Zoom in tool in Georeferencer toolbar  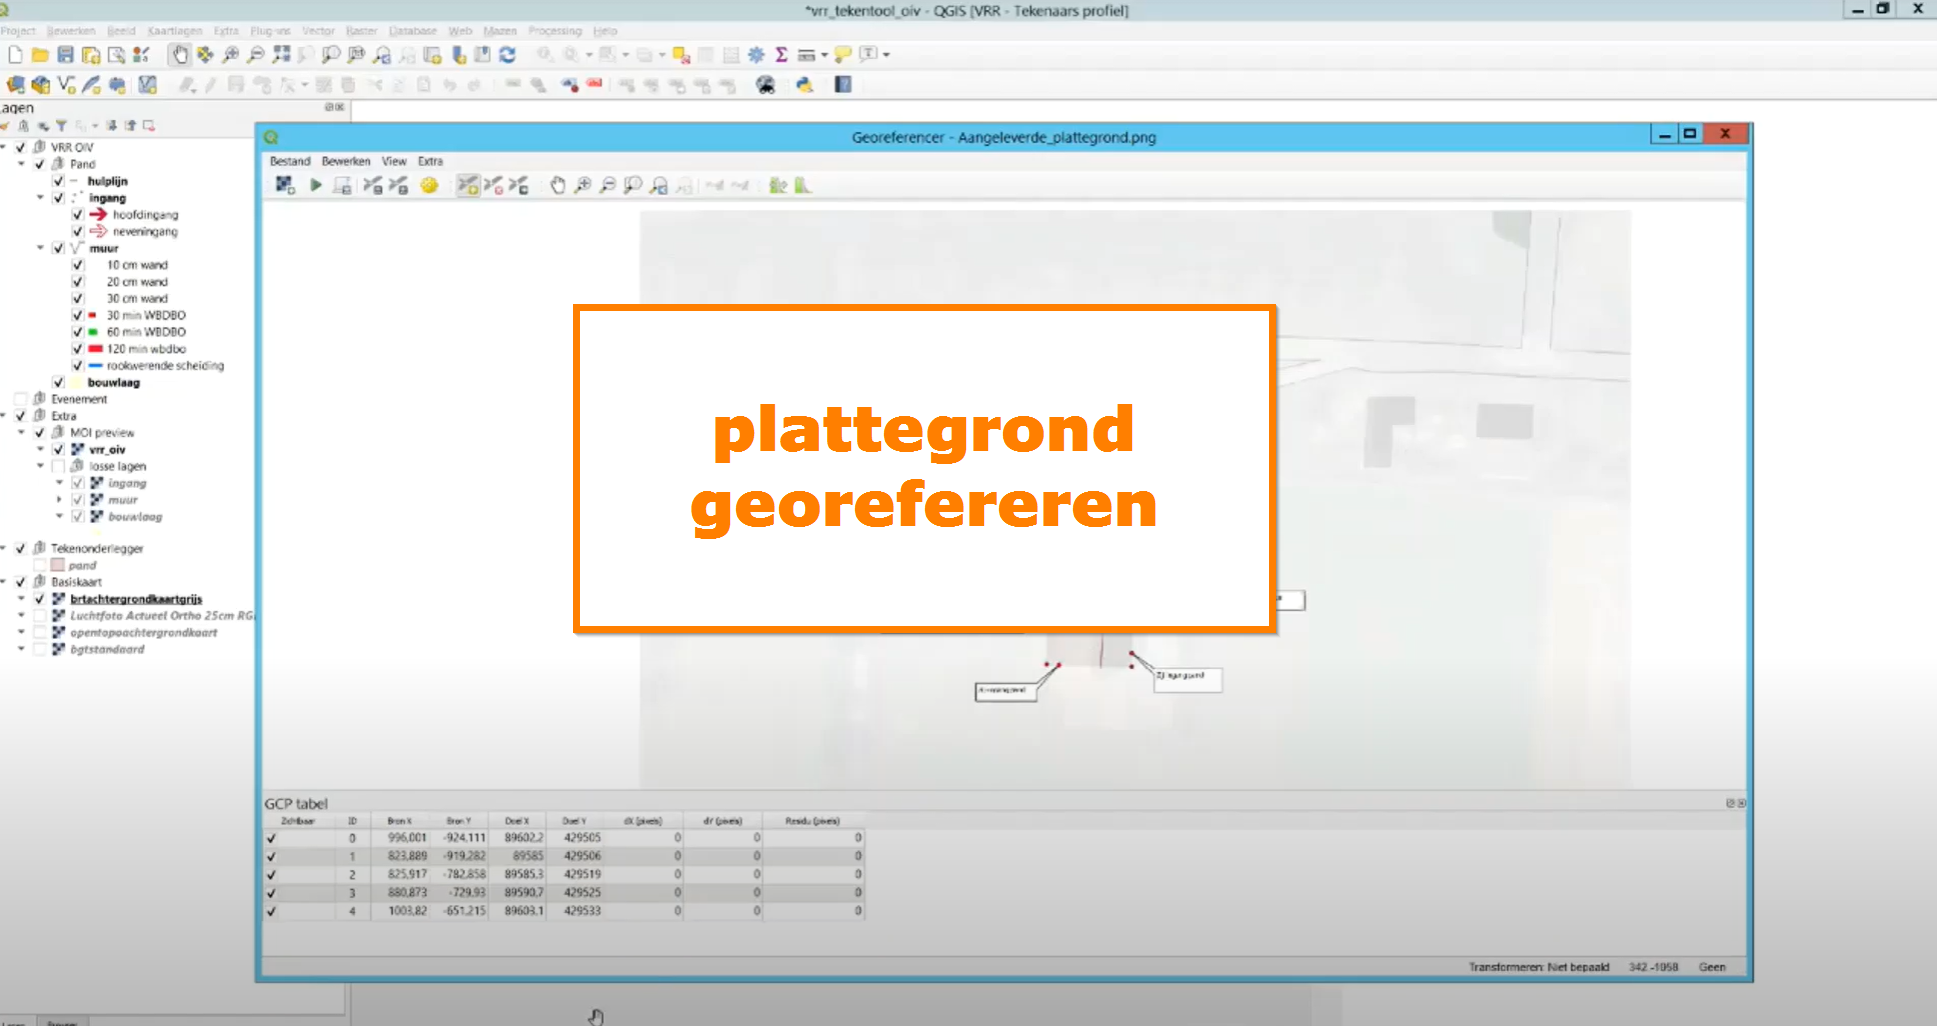click(x=583, y=186)
